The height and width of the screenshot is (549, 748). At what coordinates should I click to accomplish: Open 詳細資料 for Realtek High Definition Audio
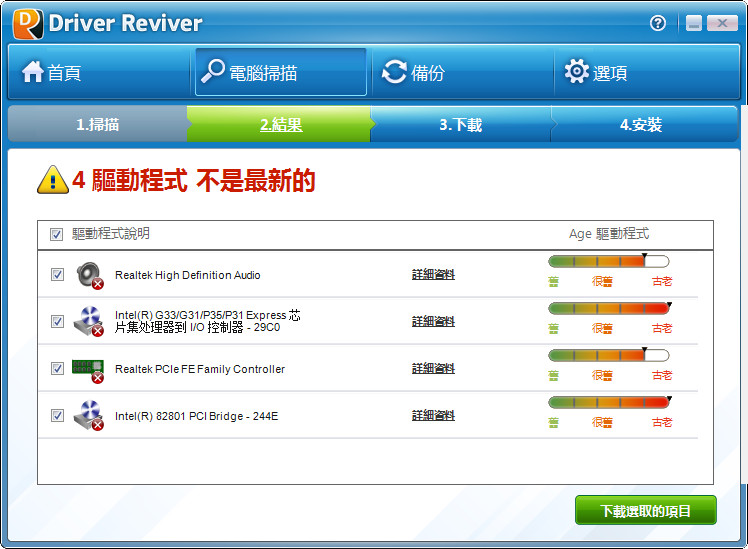tap(433, 274)
